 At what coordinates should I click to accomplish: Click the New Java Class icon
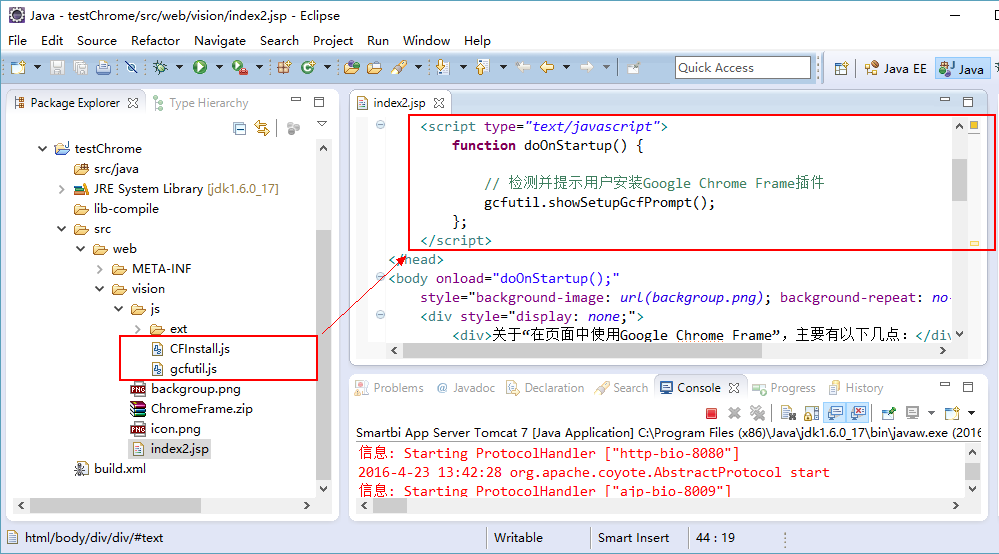308,67
